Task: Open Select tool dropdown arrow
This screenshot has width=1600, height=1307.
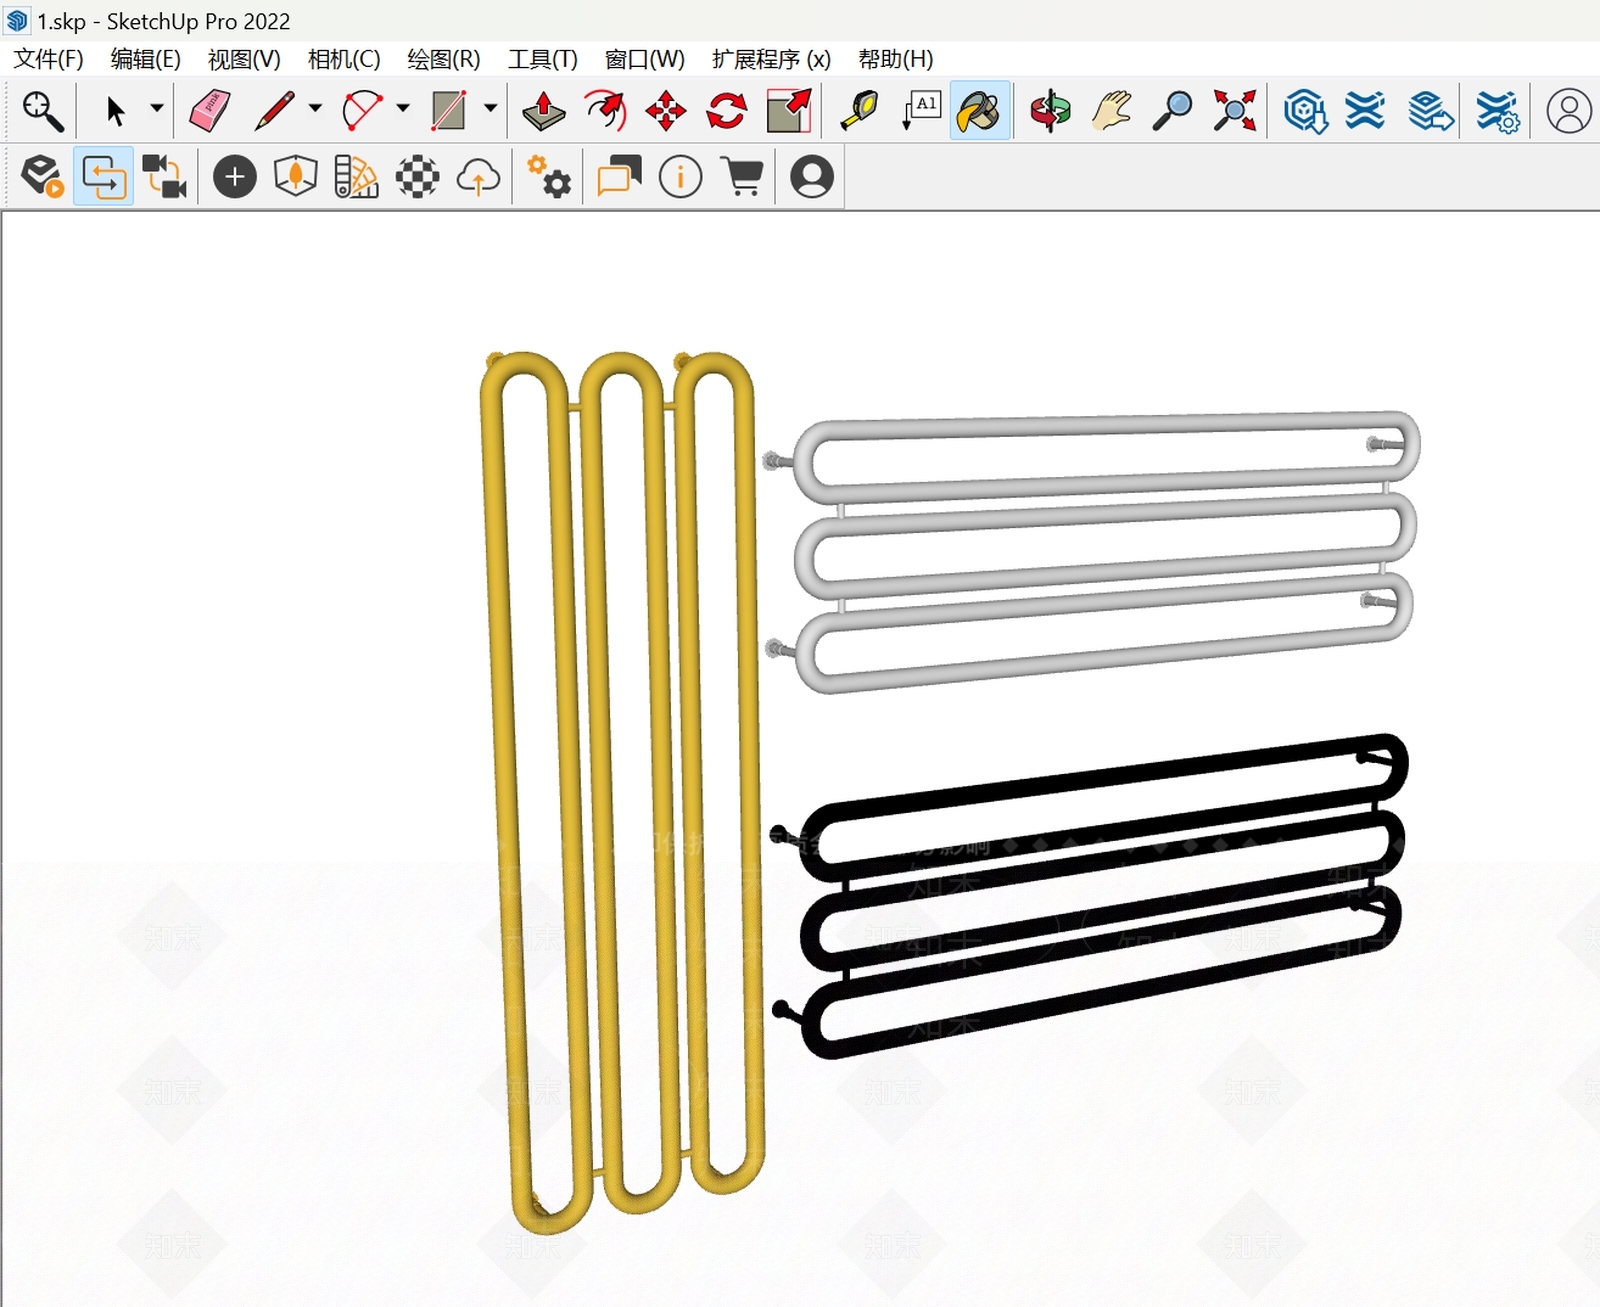Action: point(157,108)
